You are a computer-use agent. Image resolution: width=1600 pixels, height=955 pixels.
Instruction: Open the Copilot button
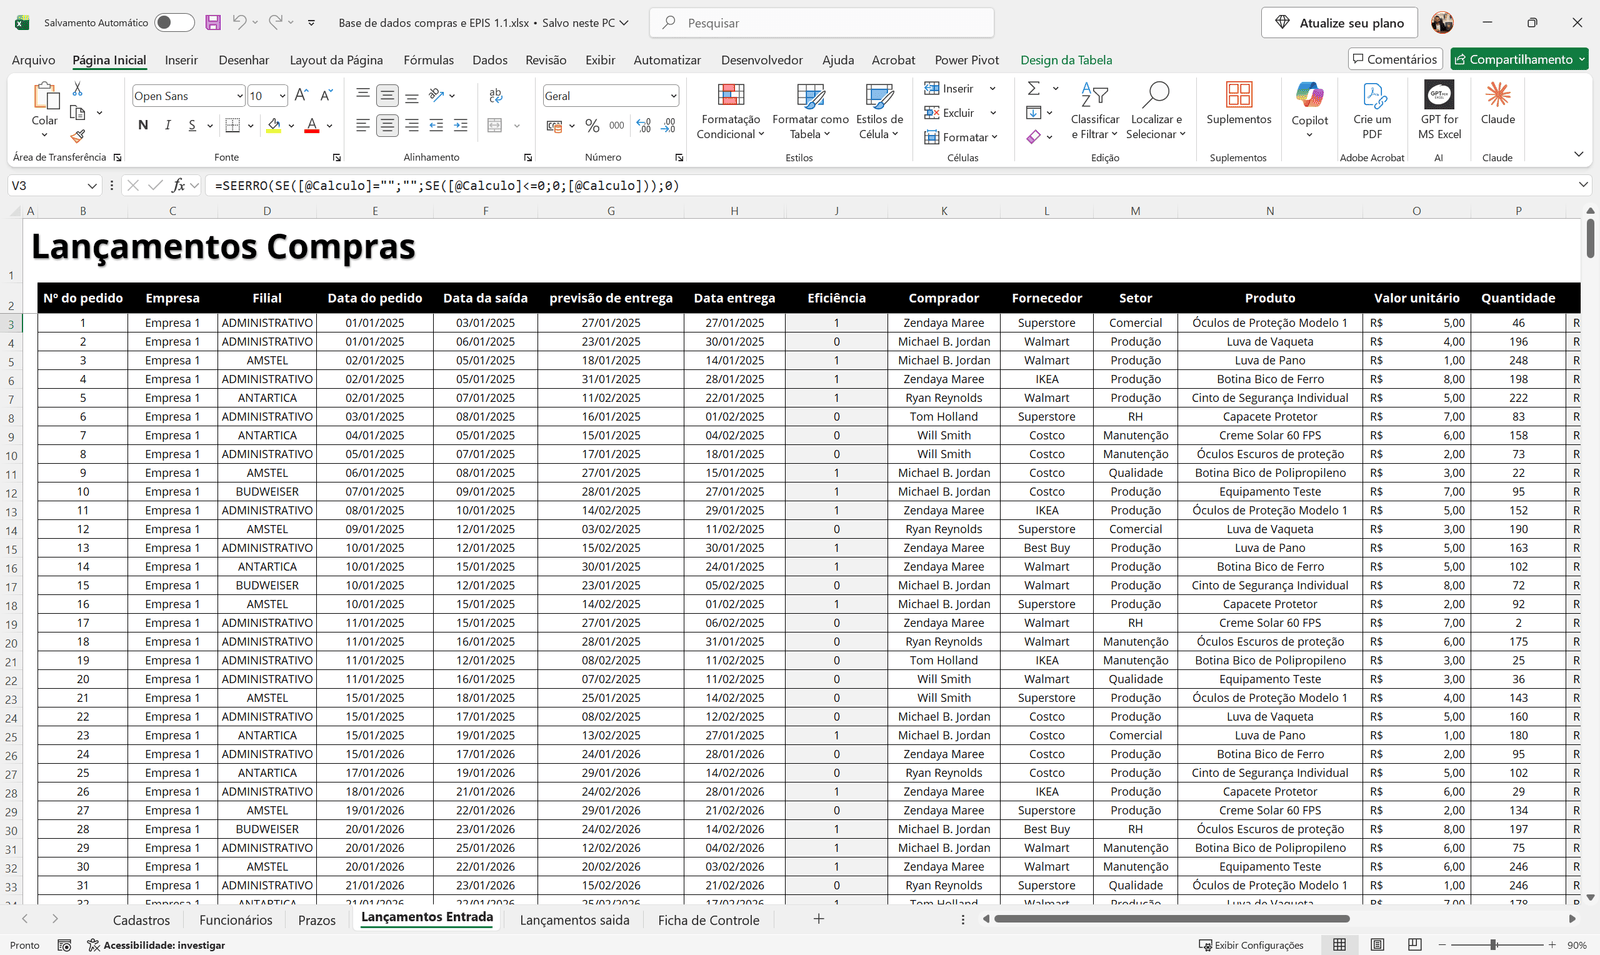pos(1310,110)
